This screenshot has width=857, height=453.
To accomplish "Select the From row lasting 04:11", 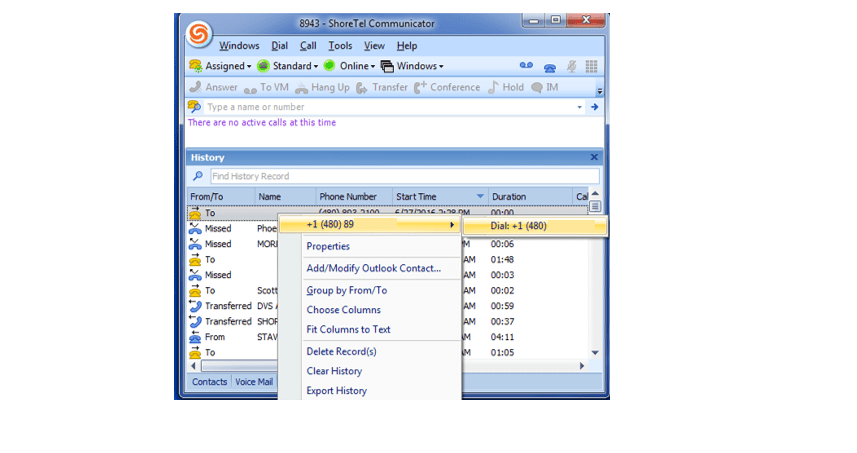I will (388, 337).
